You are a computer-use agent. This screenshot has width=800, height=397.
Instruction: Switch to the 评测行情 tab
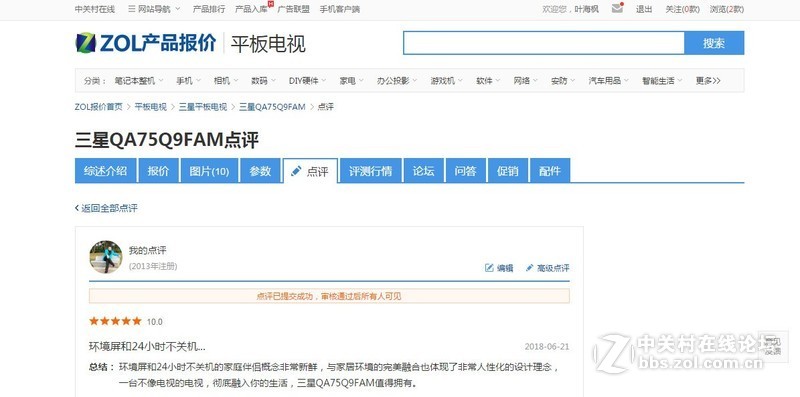click(x=370, y=171)
